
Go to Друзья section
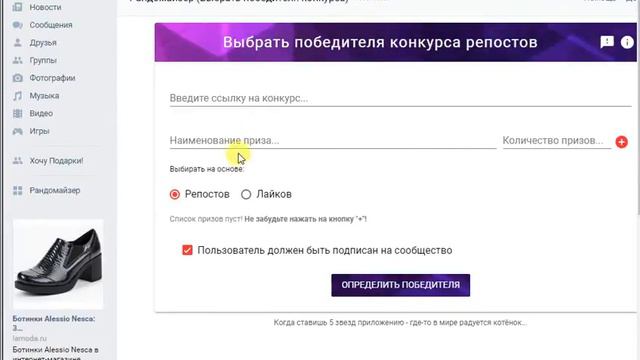tap(43, 42)
